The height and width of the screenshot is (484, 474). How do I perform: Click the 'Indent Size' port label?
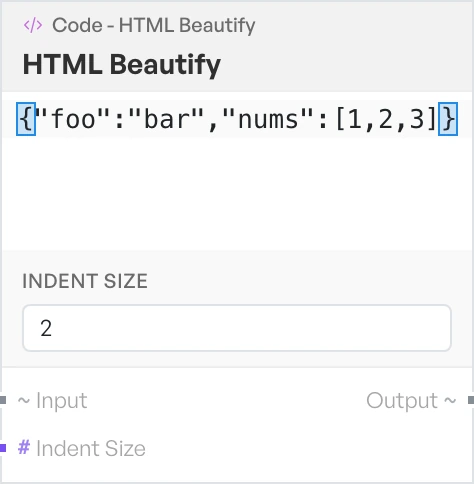point(91,448)
